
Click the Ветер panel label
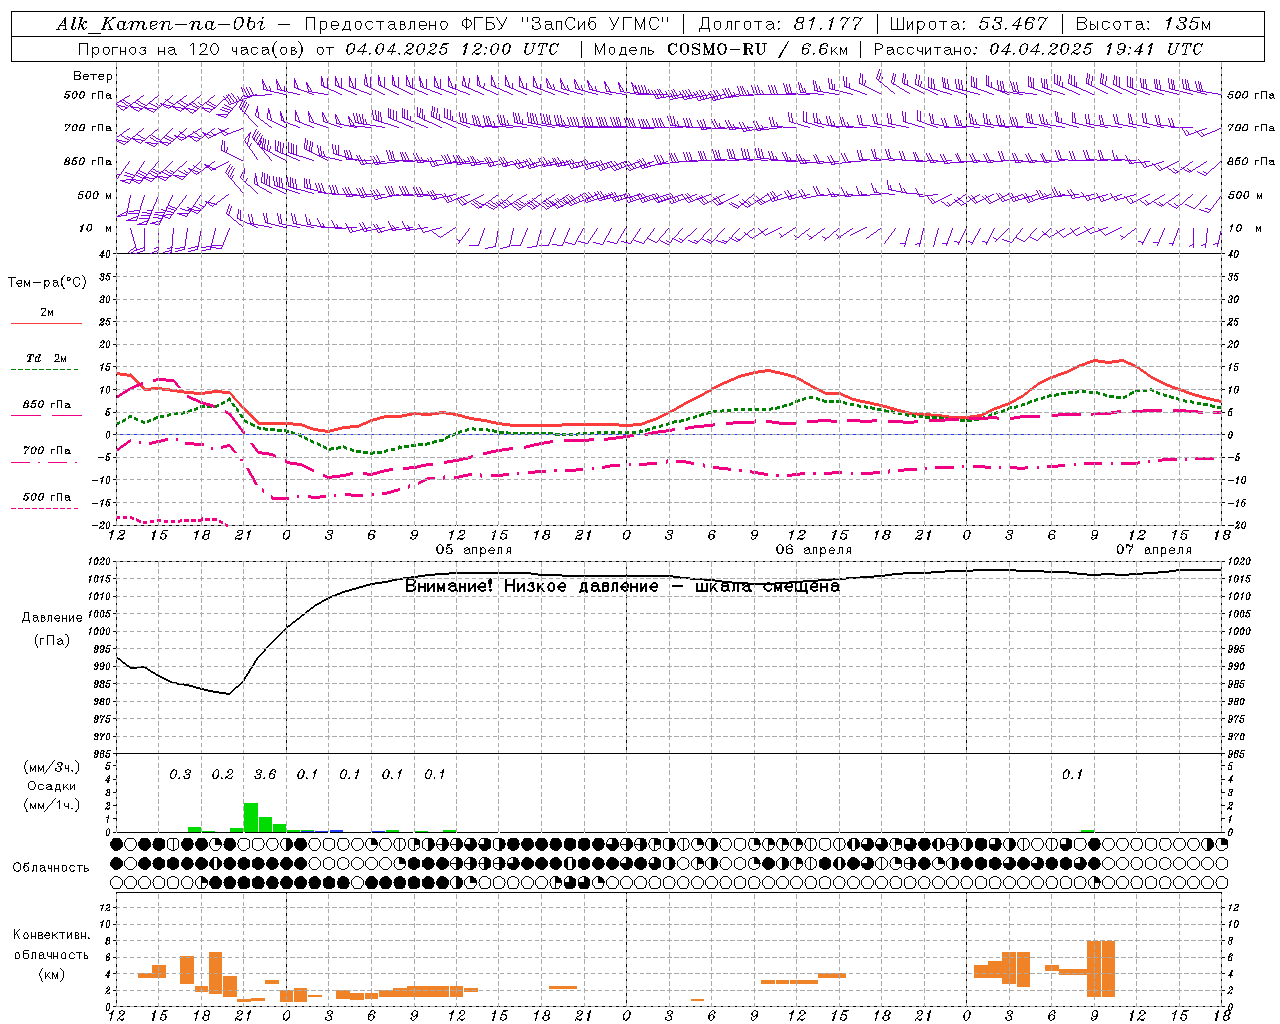click(93, 76)
